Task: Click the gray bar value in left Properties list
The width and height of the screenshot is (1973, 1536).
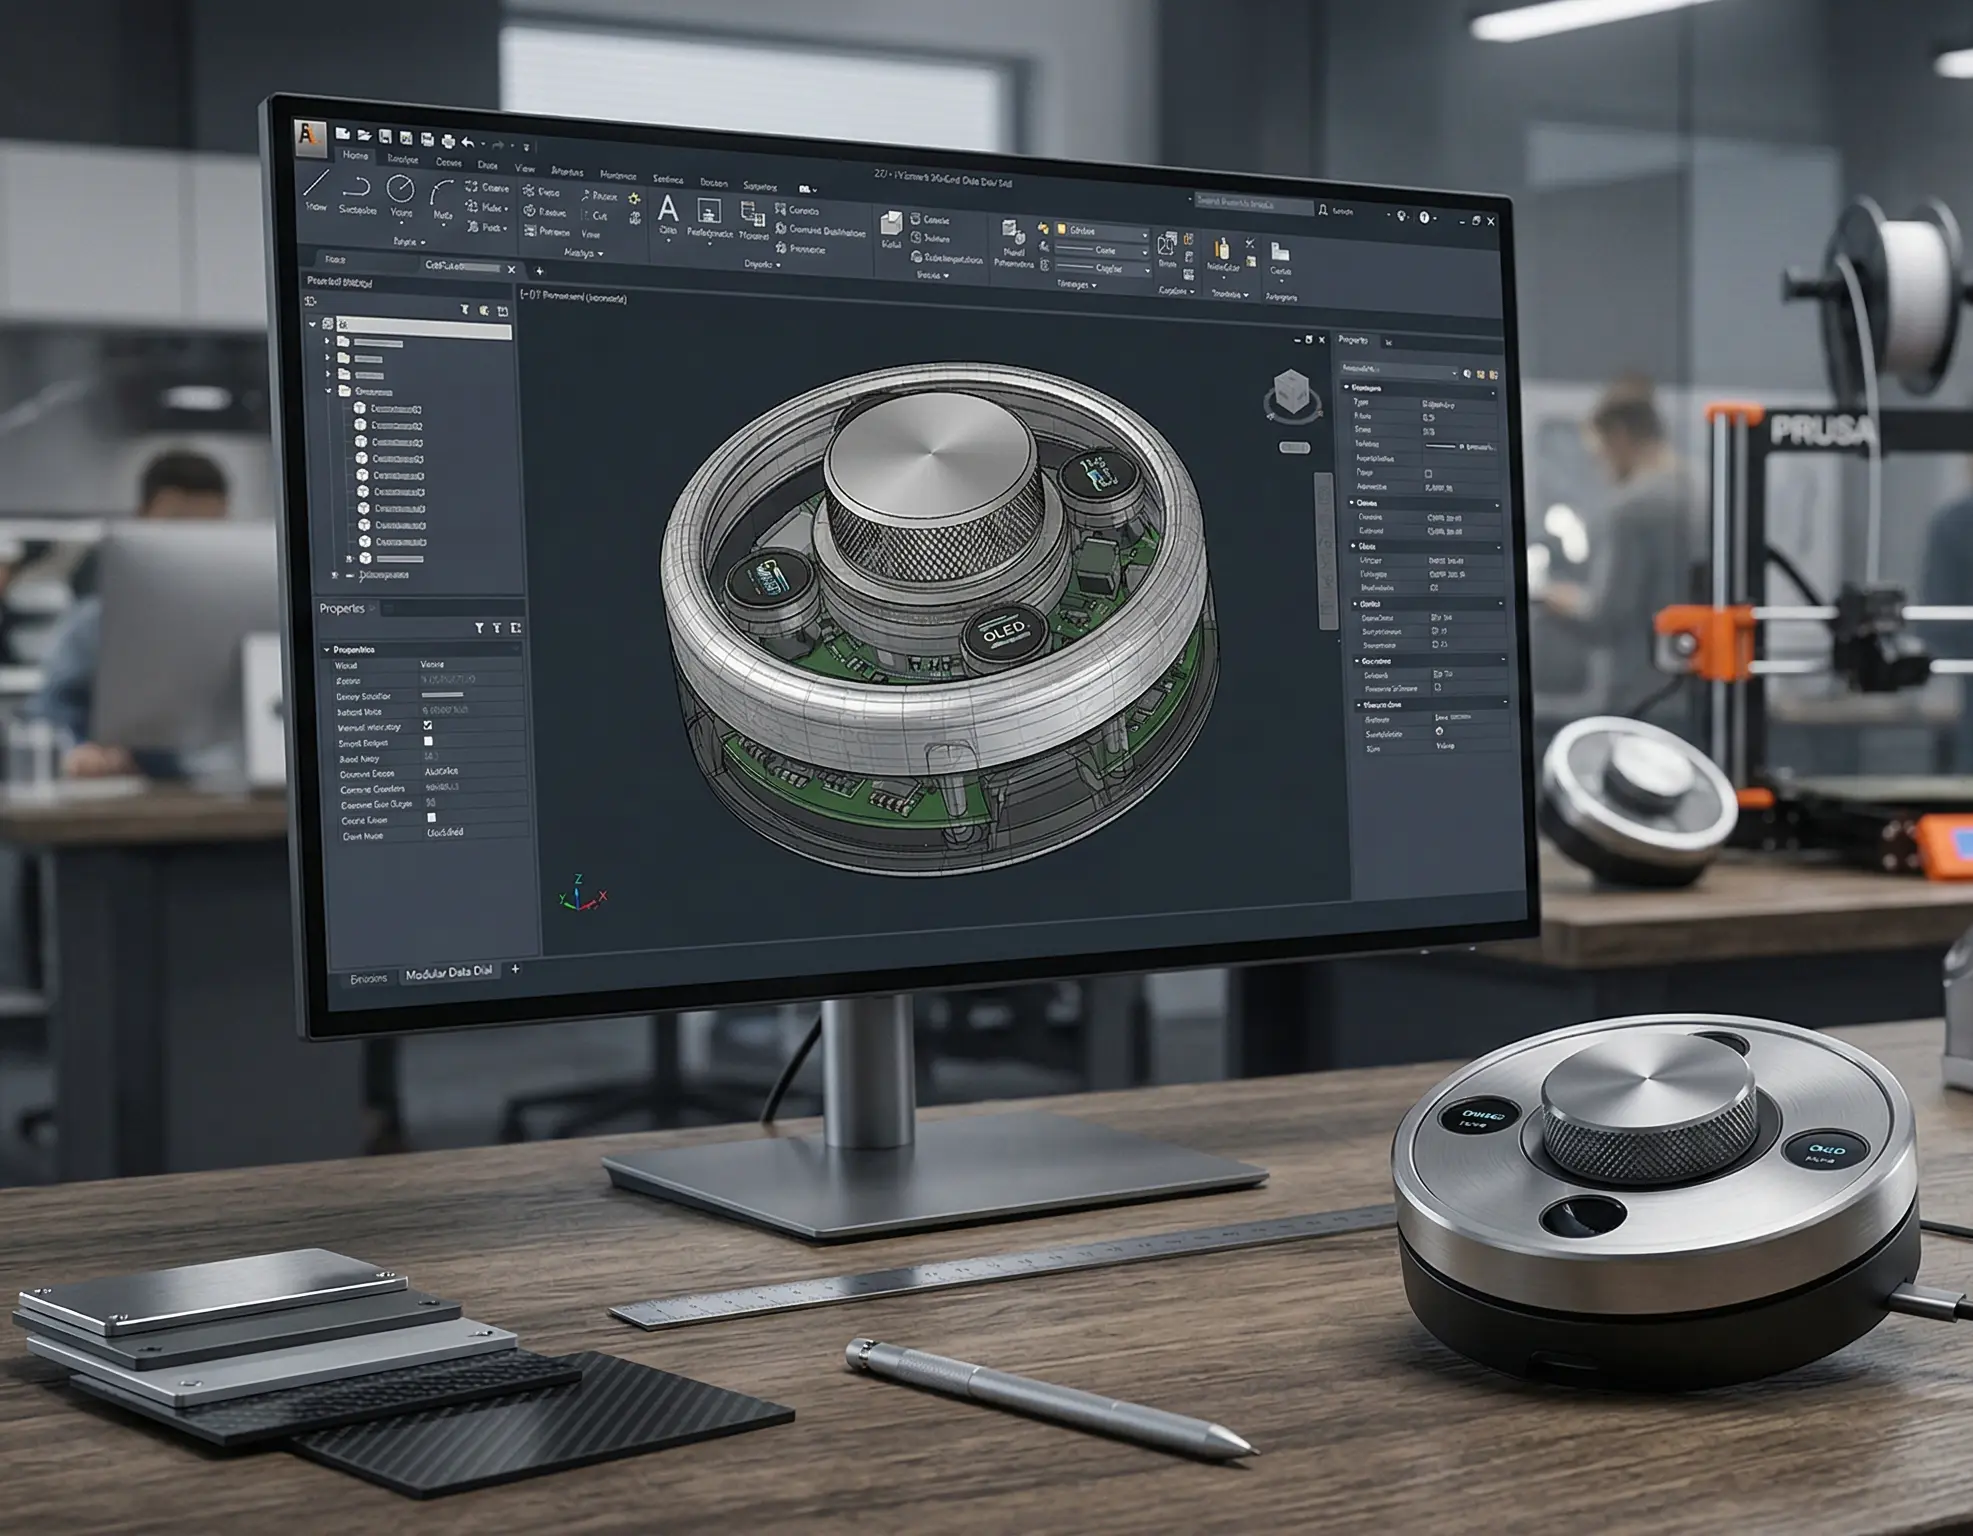Action: click(x=442, y=694)
